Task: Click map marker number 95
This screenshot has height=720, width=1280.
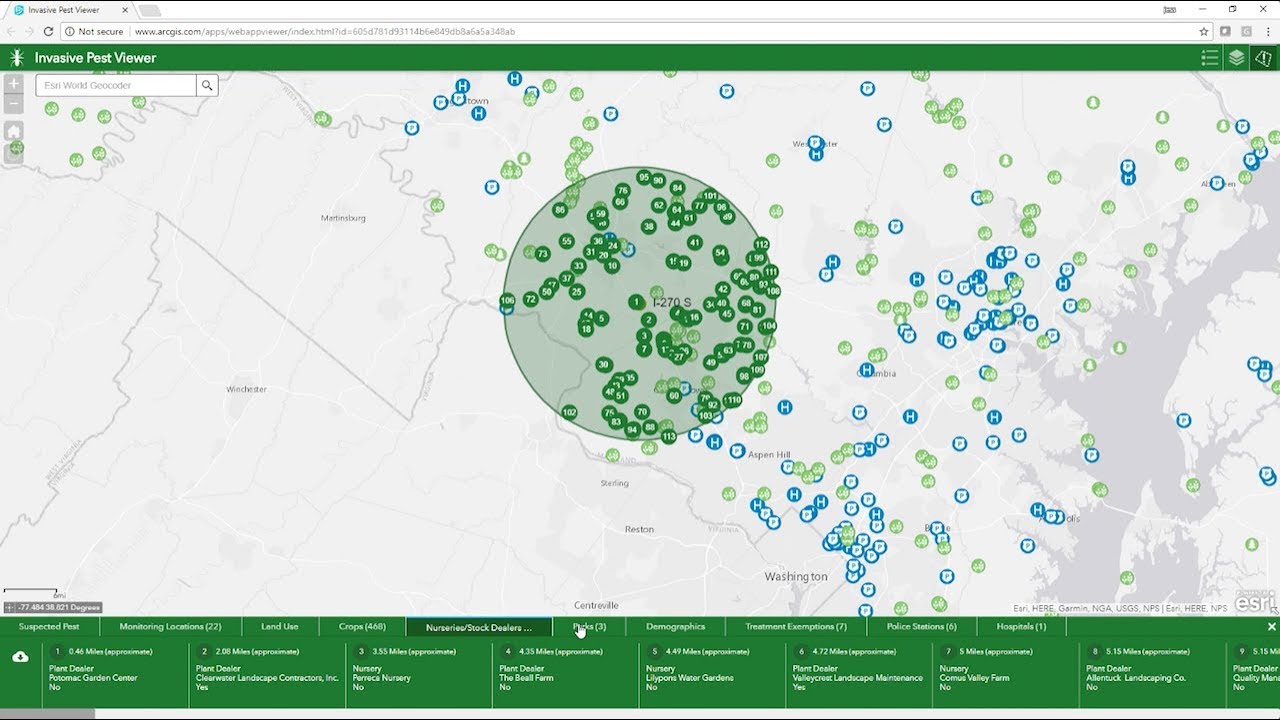Action: (x=644, y=177)
